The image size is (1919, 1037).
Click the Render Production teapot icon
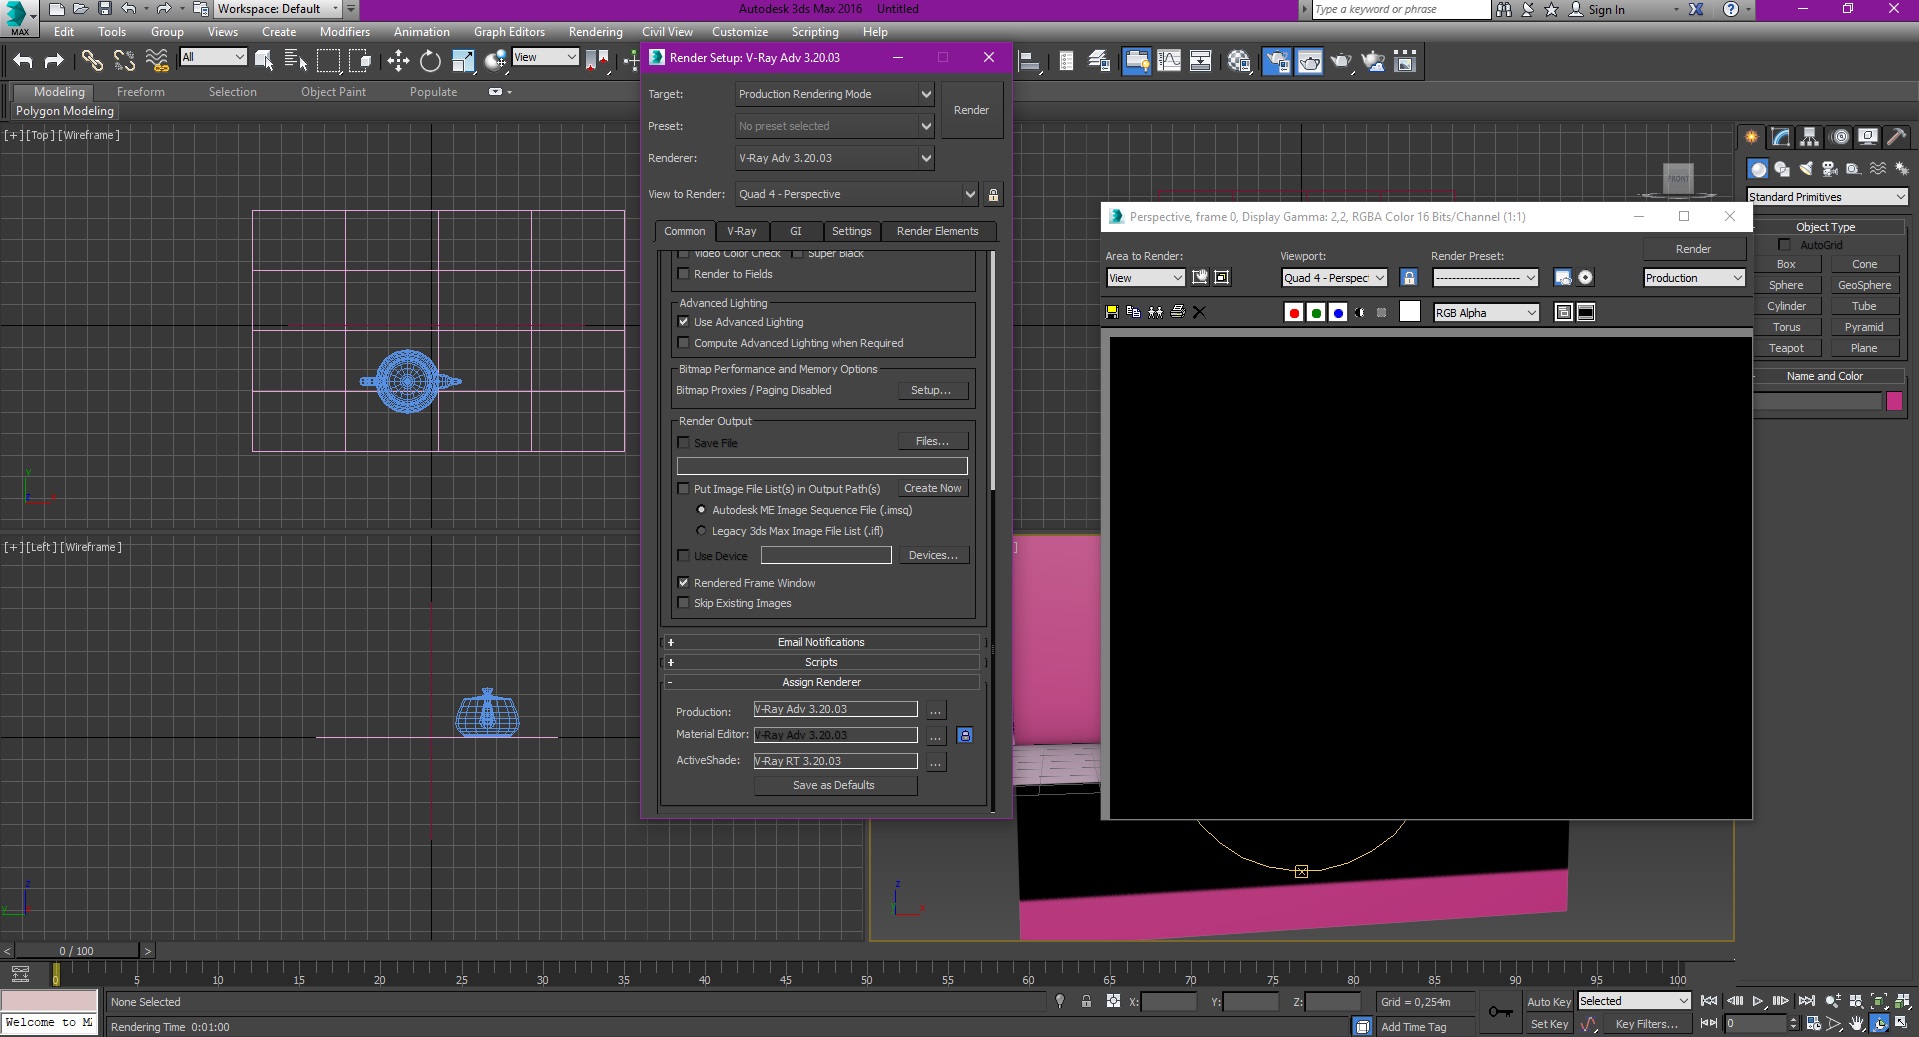click(1341, 61)
